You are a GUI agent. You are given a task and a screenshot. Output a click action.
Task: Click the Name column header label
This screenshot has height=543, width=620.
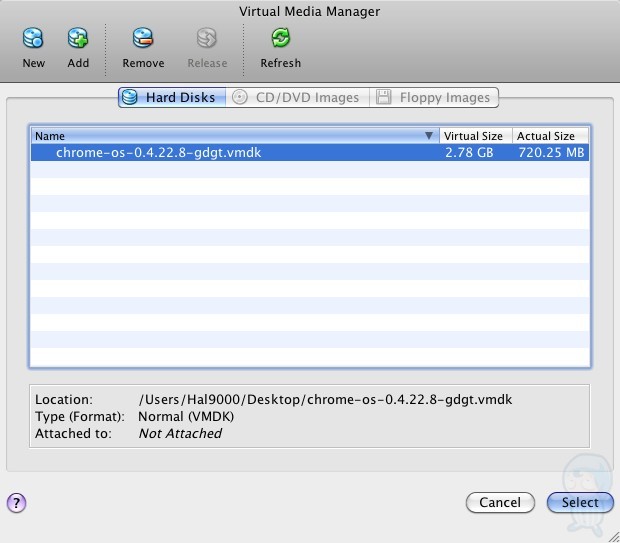click(50, 136)
